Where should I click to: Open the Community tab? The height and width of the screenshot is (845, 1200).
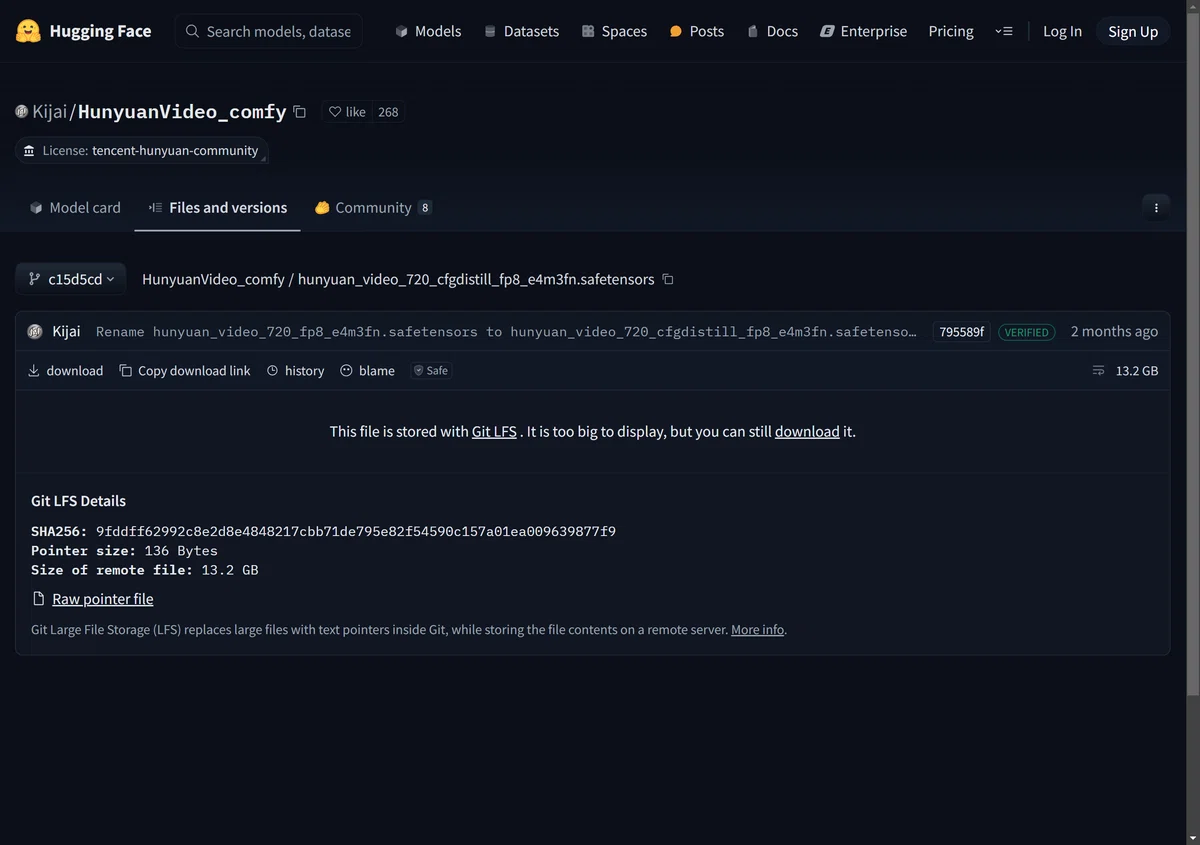[x=373, y=208]
